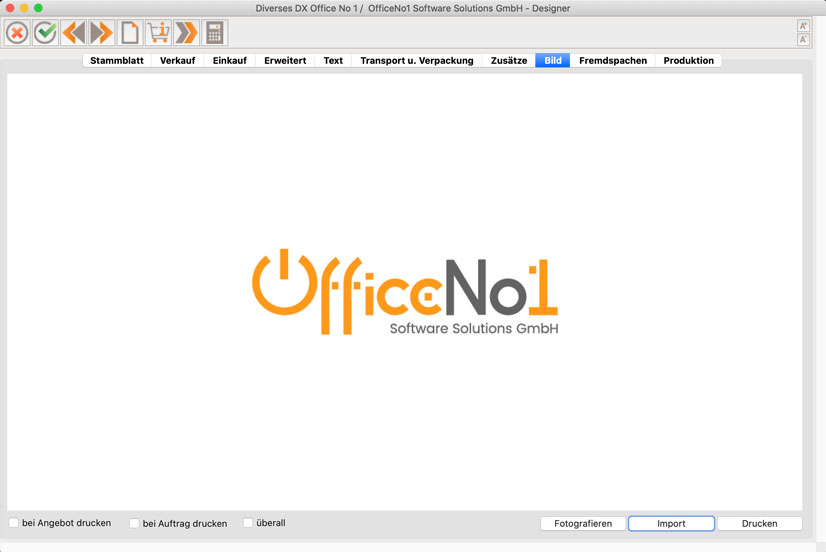Switch to the Stammblatt tab
Viewport: 826px width, 552px height.
click(x=117, y=61)
